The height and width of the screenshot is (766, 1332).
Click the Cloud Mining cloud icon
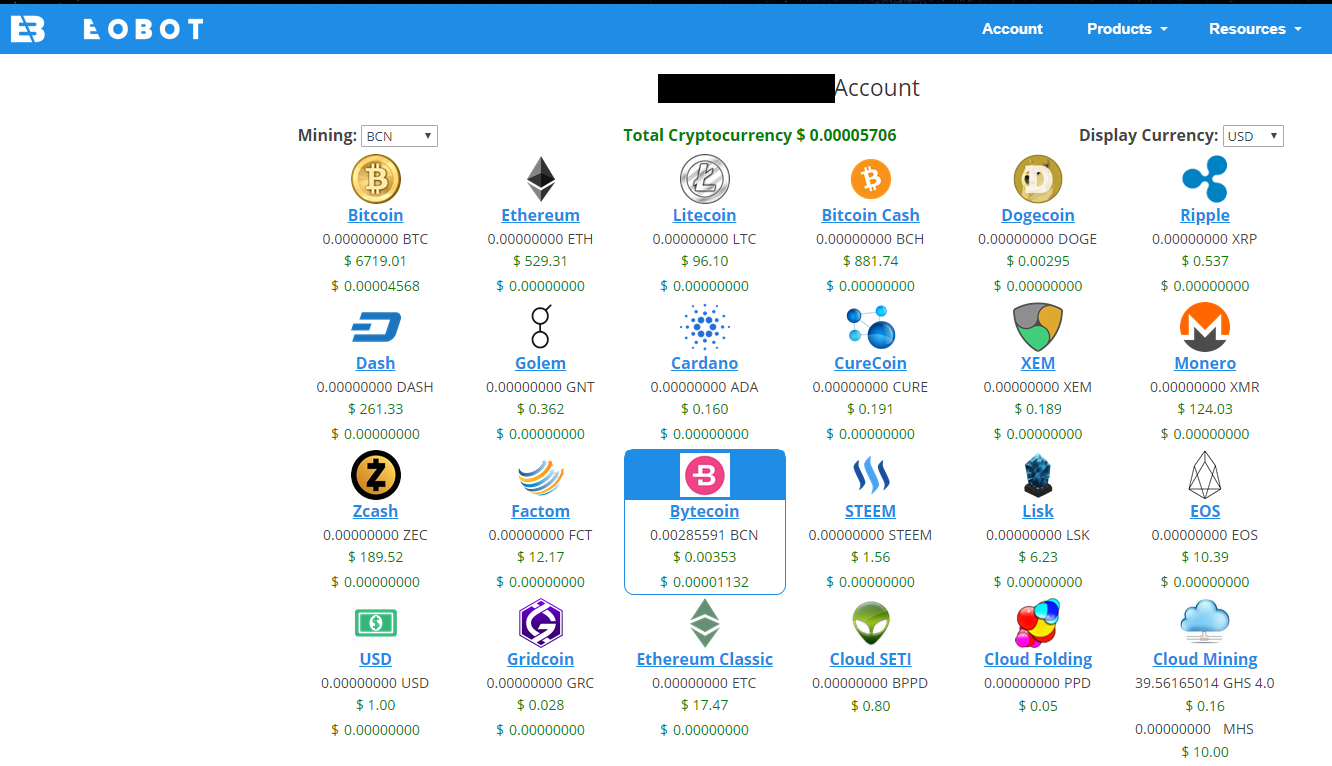pyautogui.click(x=1205, y=621)
